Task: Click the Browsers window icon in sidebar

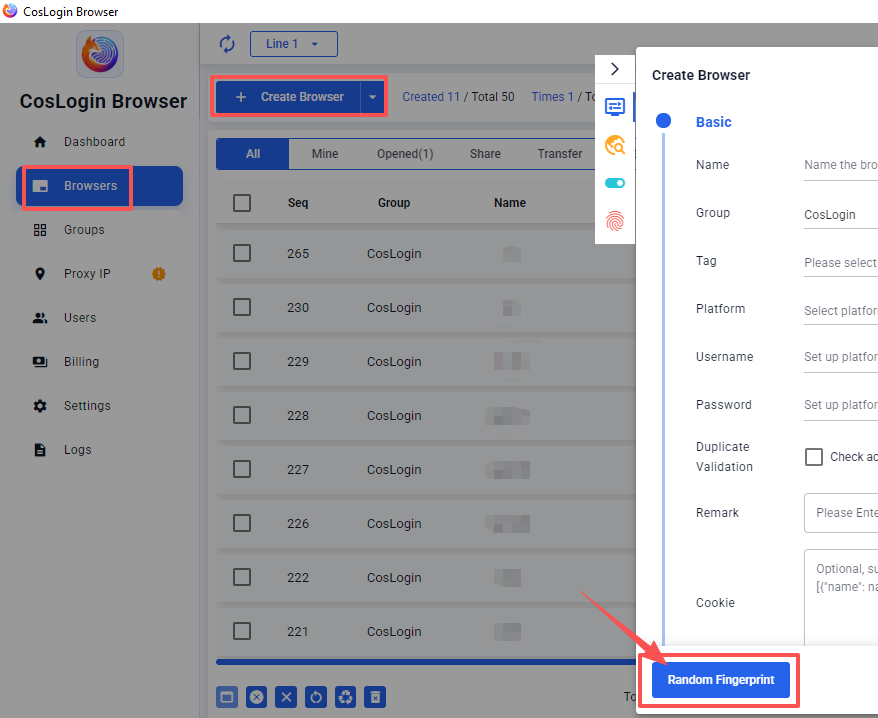Action: tap(40, 186)
